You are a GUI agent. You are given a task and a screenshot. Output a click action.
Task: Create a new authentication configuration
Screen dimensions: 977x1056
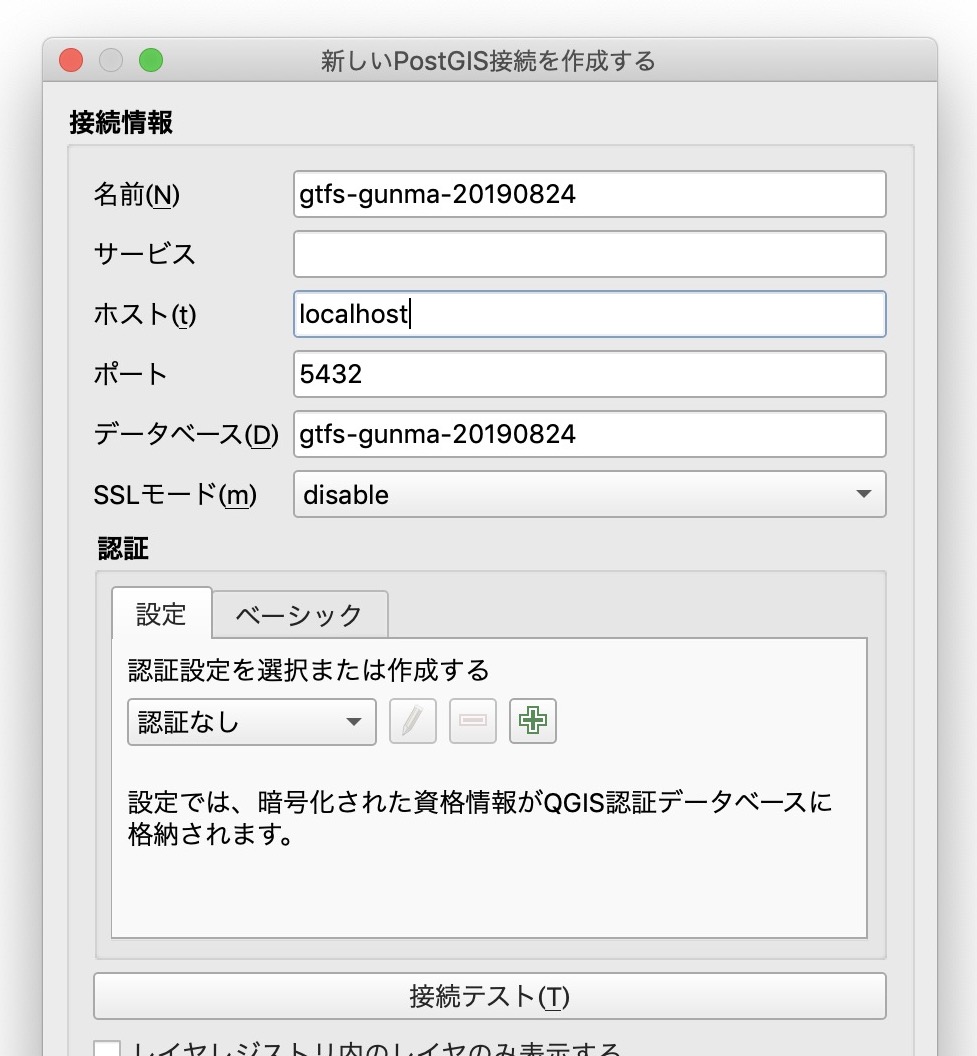pos(533,721)
